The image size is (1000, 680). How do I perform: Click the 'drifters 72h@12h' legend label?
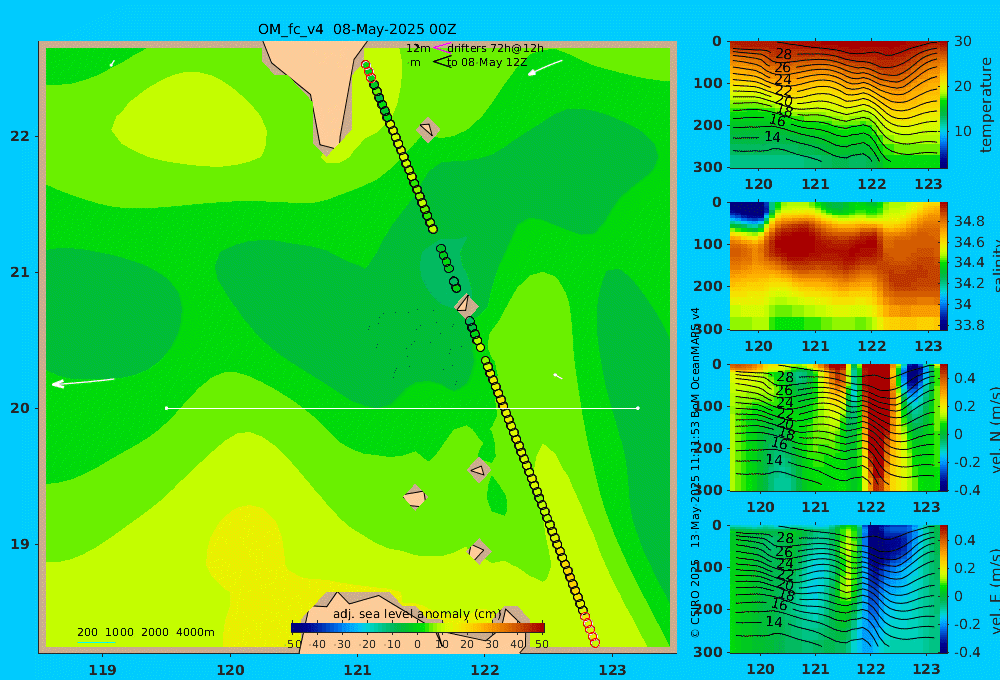click(x=495, y=48)
